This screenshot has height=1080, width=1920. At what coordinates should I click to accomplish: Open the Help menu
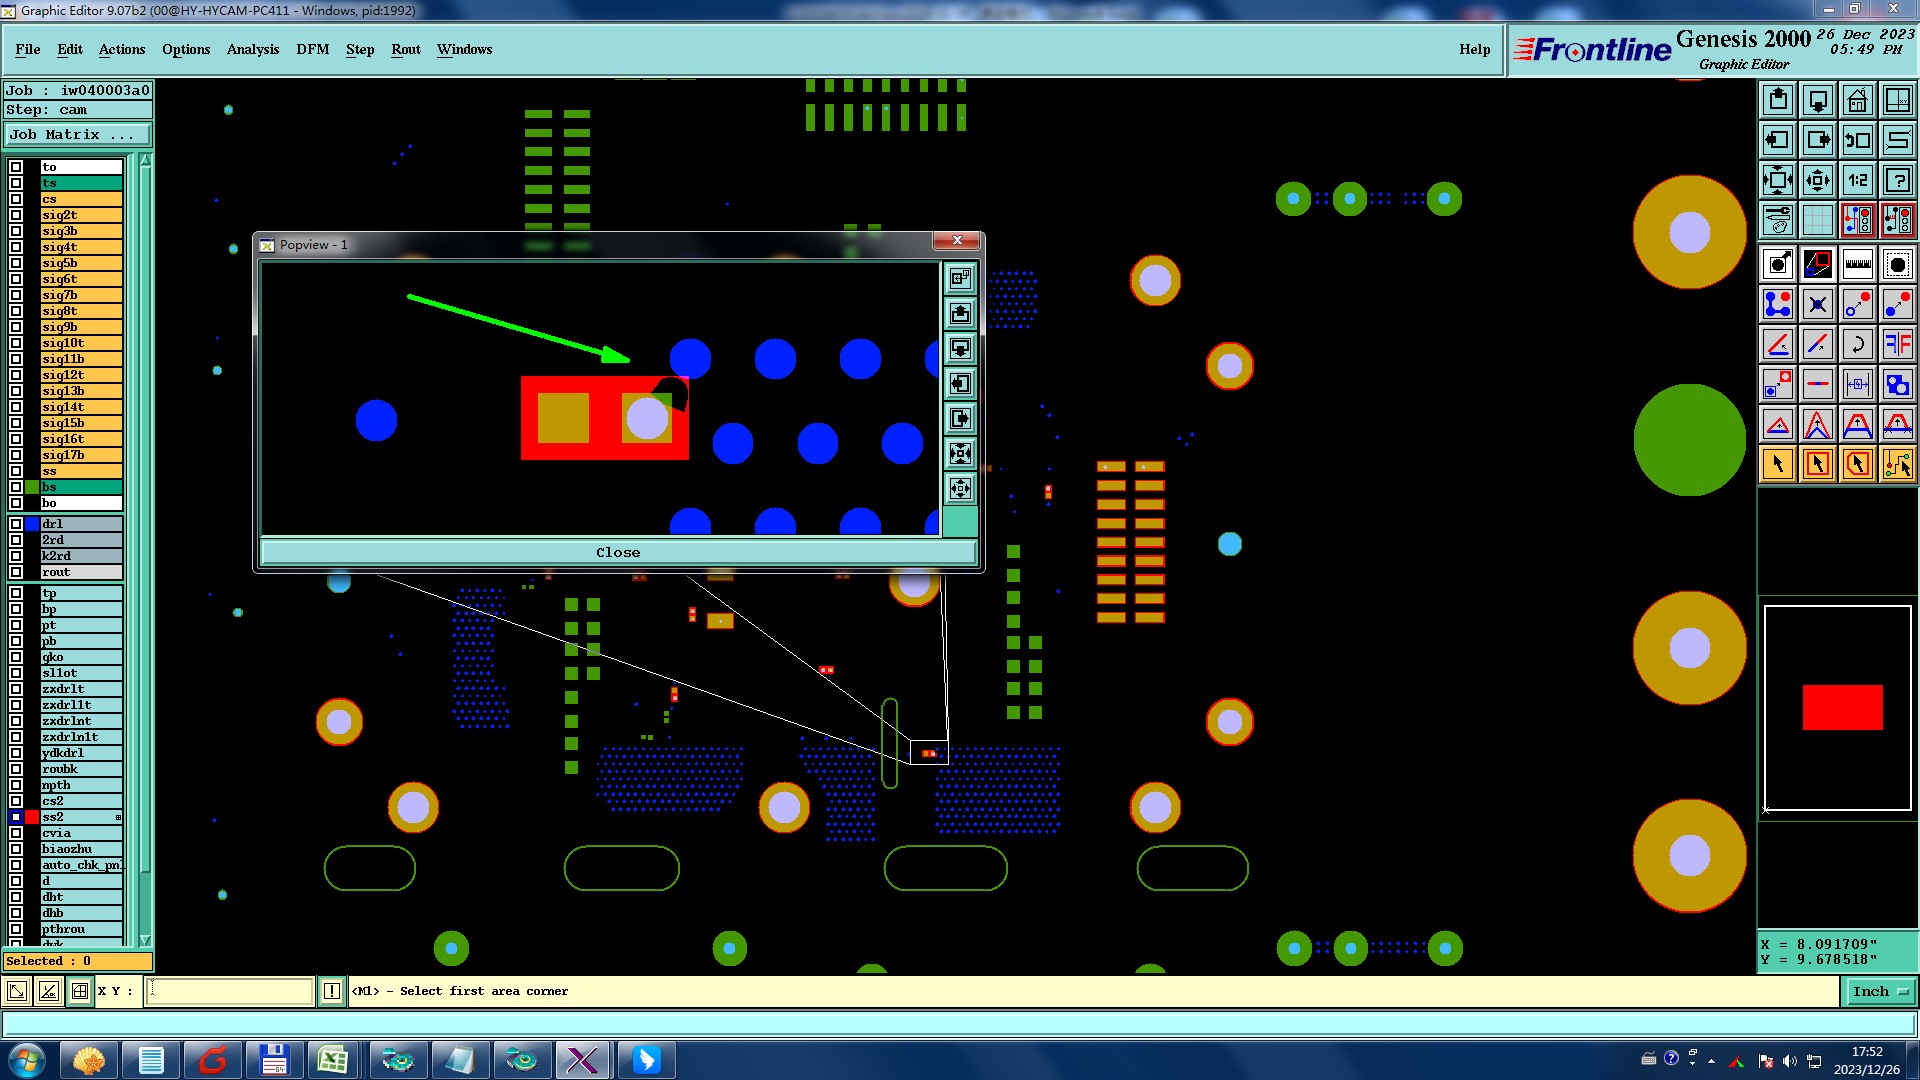(x=1474, y=49)
